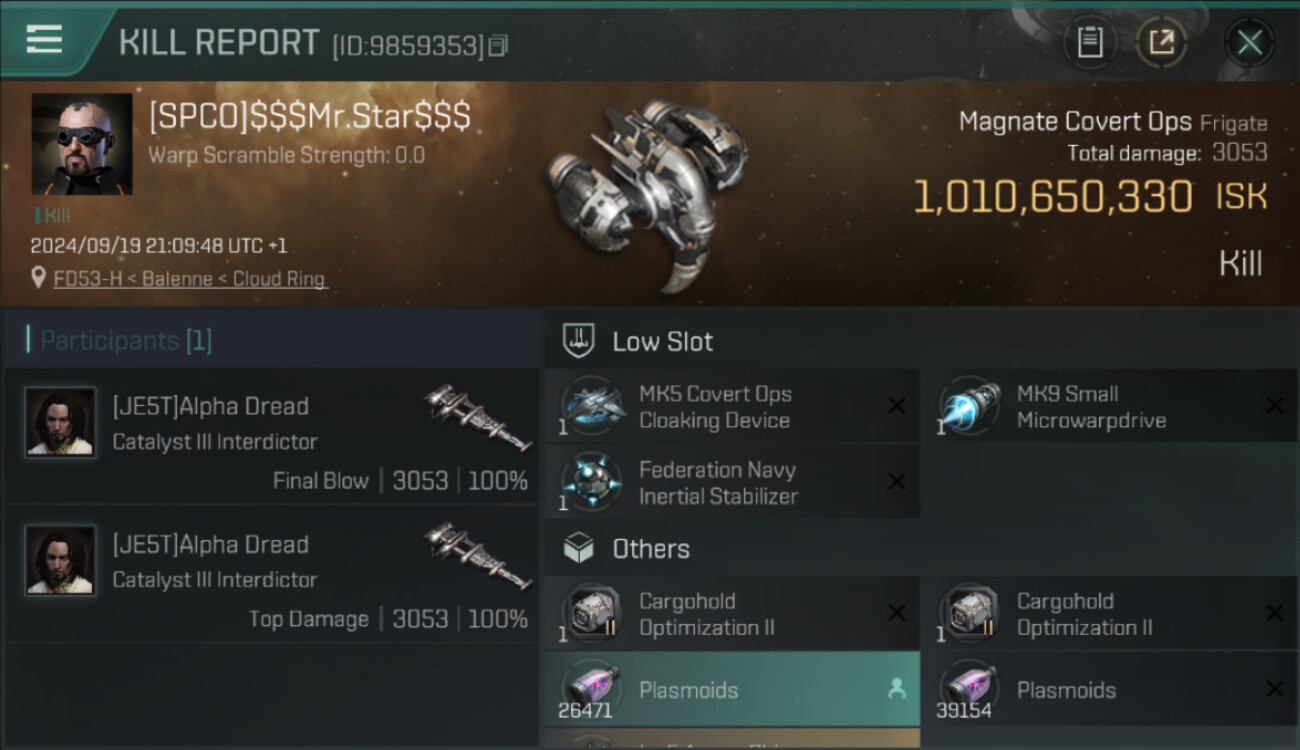
Task: Open the hamburger menu
Action: [x=44, y=40]
